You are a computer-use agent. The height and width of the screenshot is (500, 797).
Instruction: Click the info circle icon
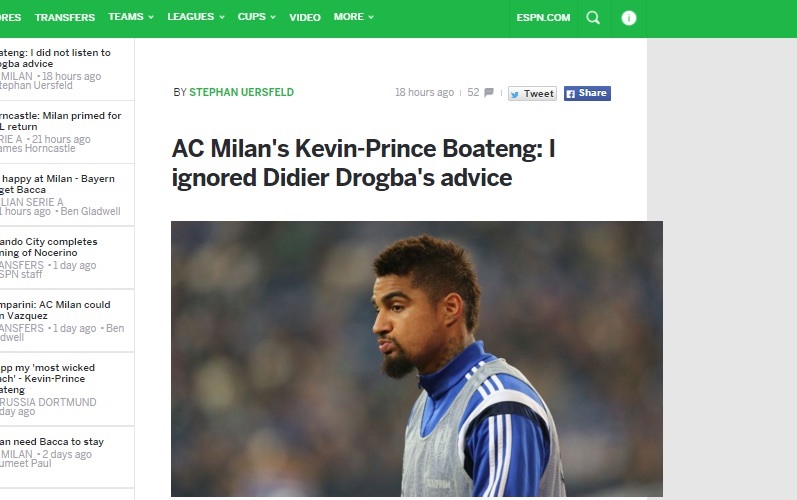click(x=629, y=18)
